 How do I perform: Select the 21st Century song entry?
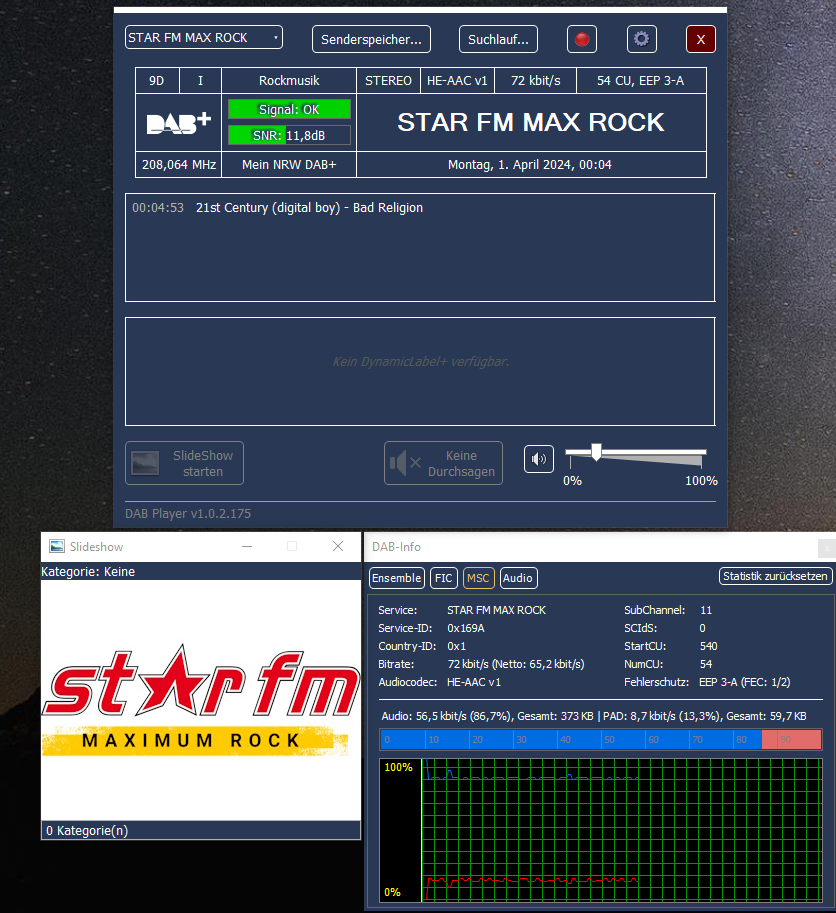[309, 208]
